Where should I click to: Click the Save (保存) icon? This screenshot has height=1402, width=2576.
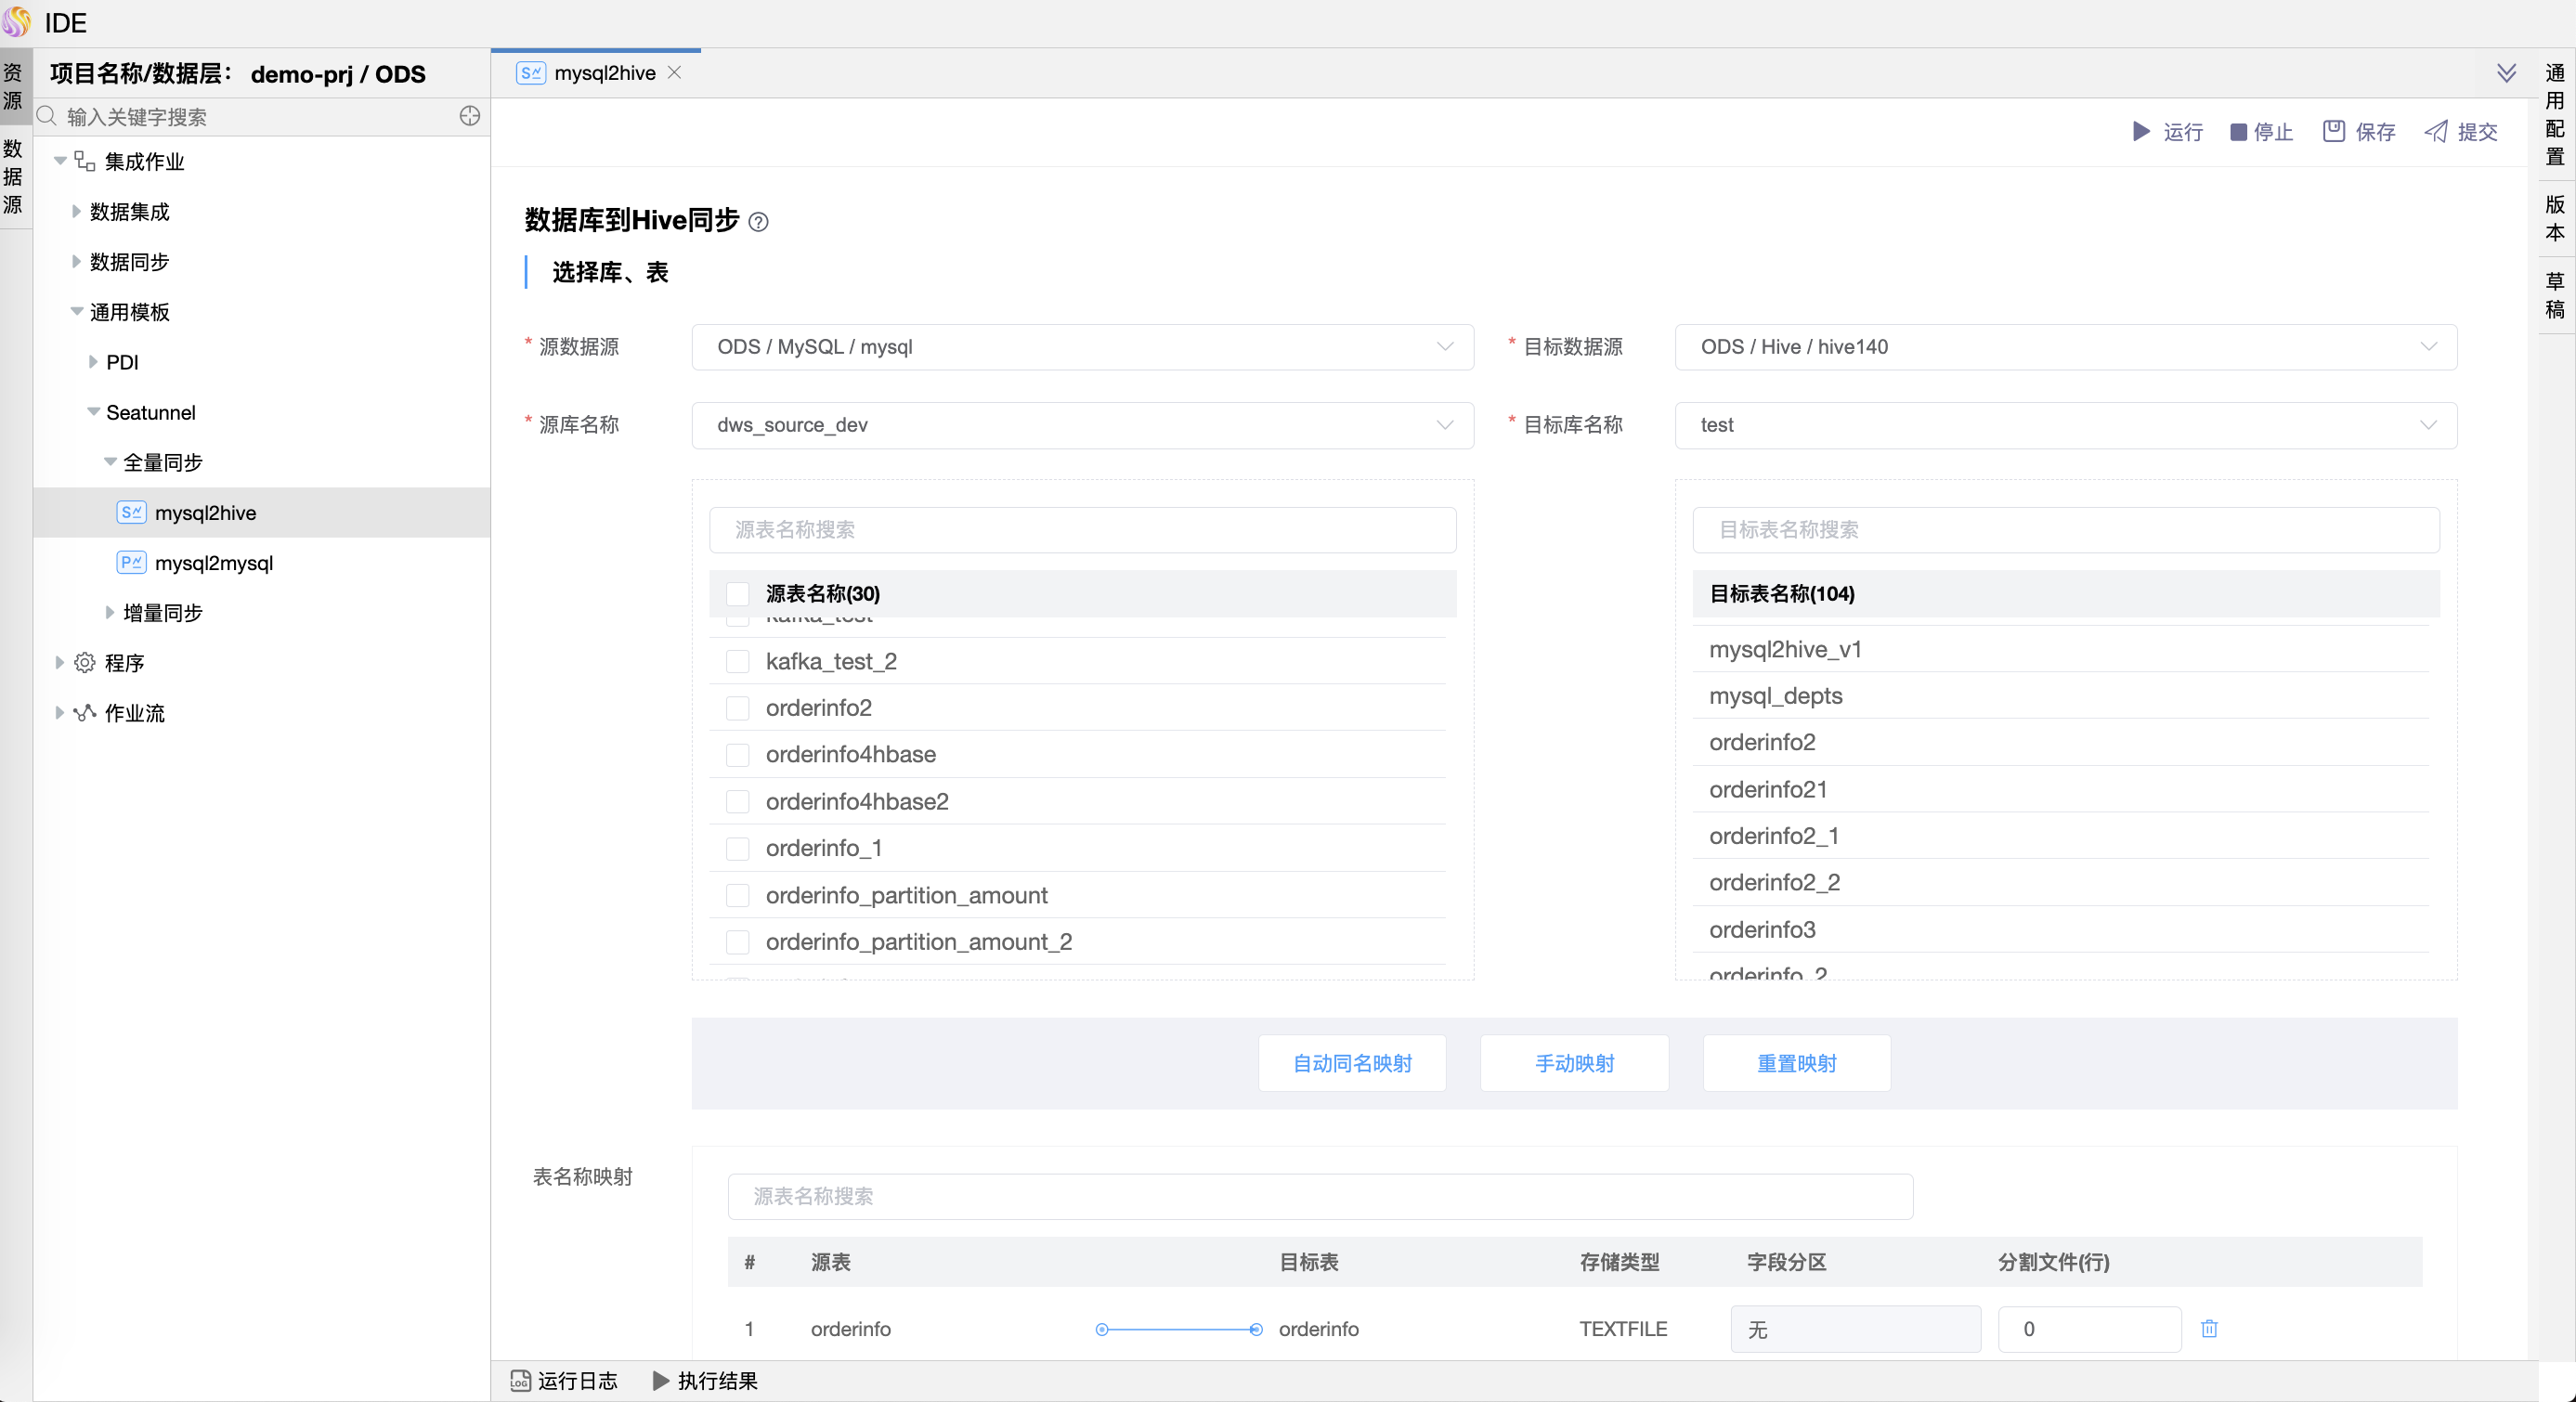click(2333, 131)
